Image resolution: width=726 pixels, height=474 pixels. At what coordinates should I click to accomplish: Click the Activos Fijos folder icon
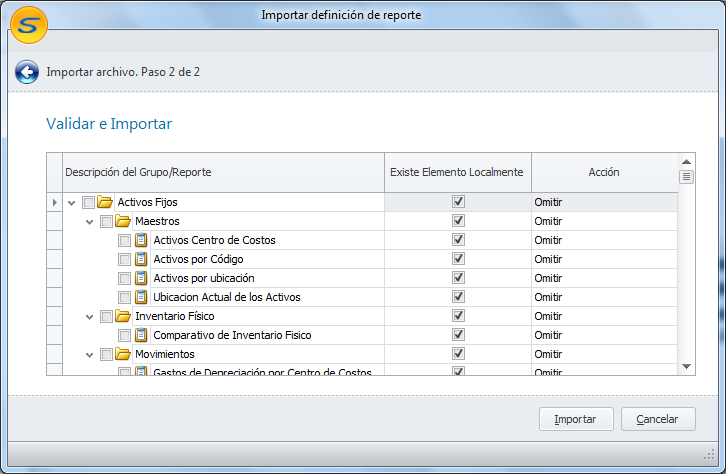(105, 203)
